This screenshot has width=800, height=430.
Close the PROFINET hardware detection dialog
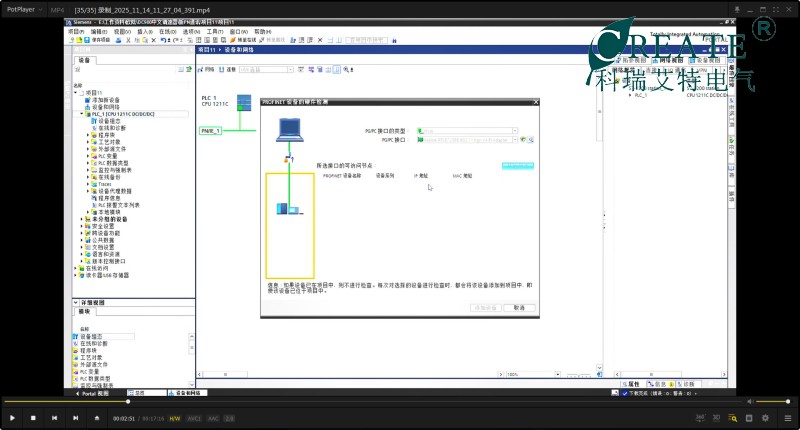tap(536, 102)
